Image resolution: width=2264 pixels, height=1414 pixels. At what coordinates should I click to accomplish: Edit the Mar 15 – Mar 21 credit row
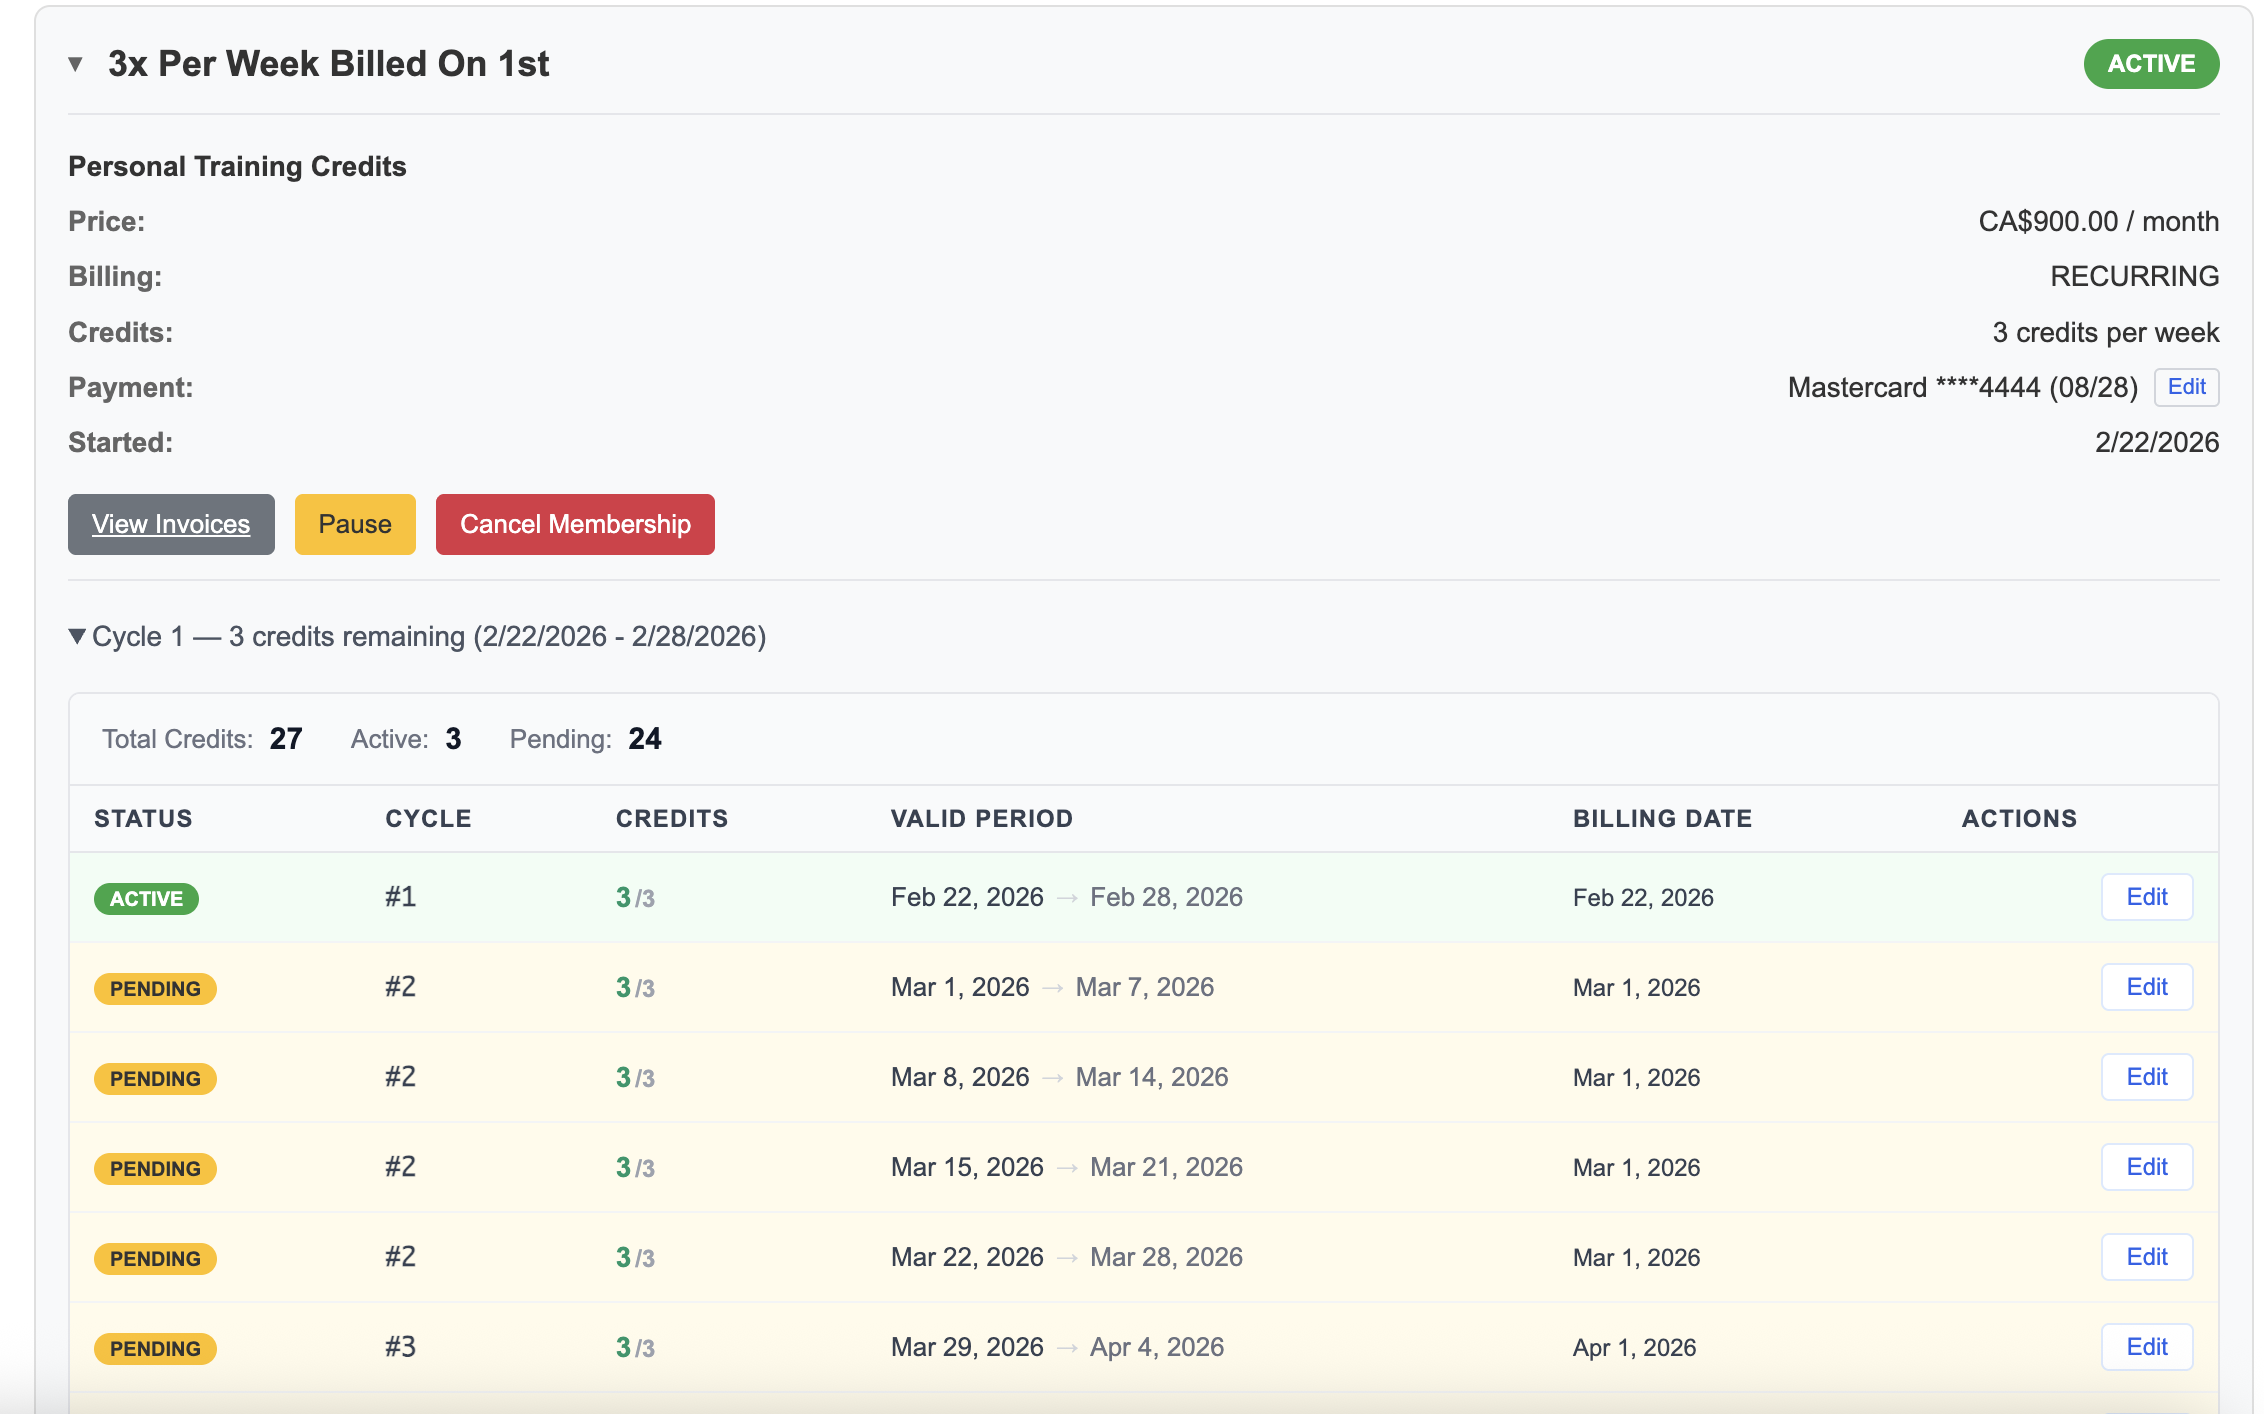2146,1167
